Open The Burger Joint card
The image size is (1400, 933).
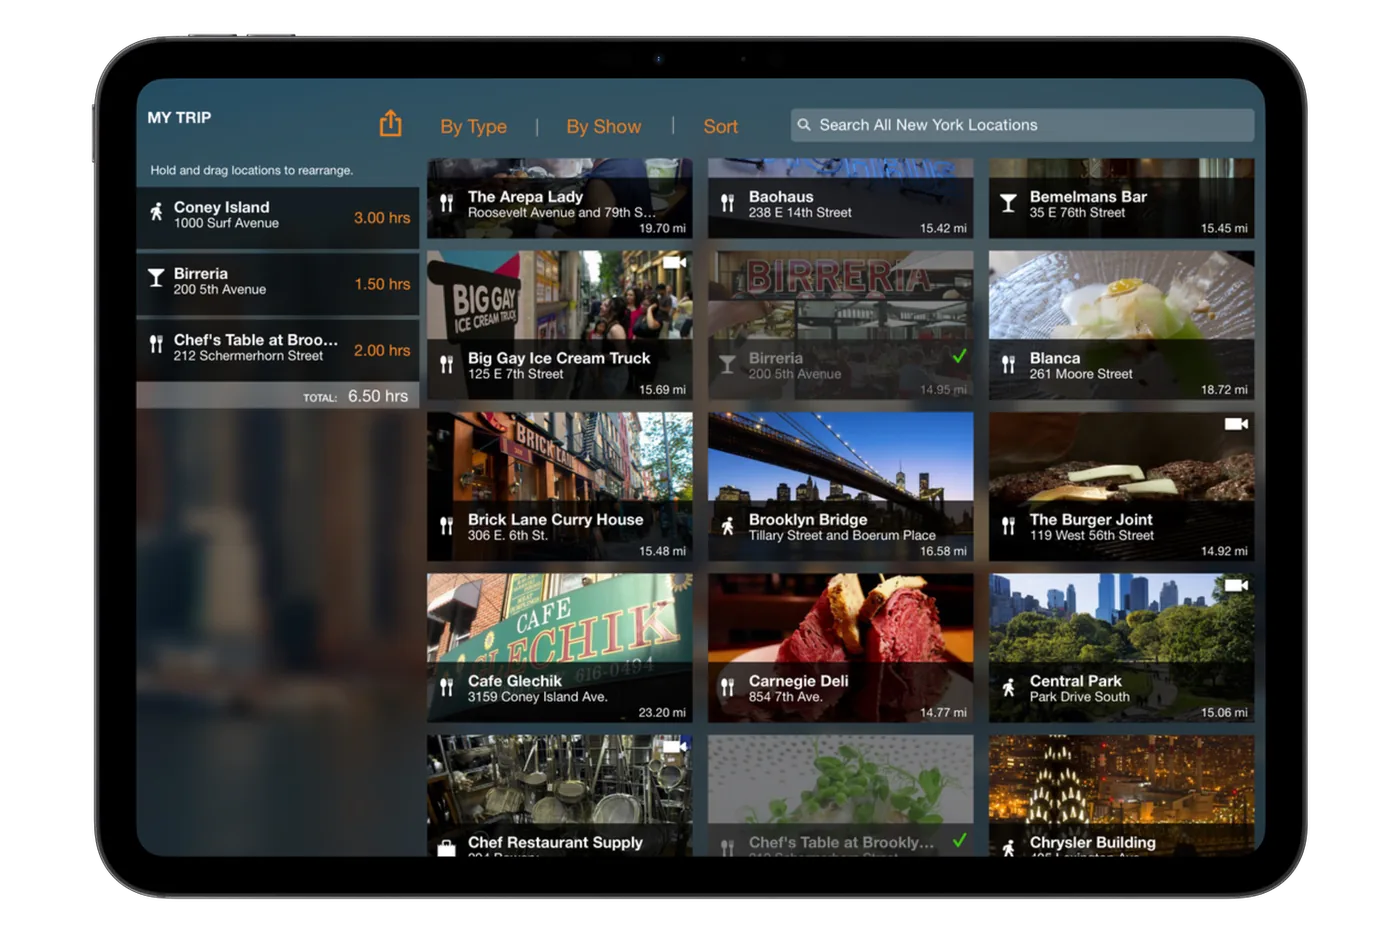click(1121, 486)
